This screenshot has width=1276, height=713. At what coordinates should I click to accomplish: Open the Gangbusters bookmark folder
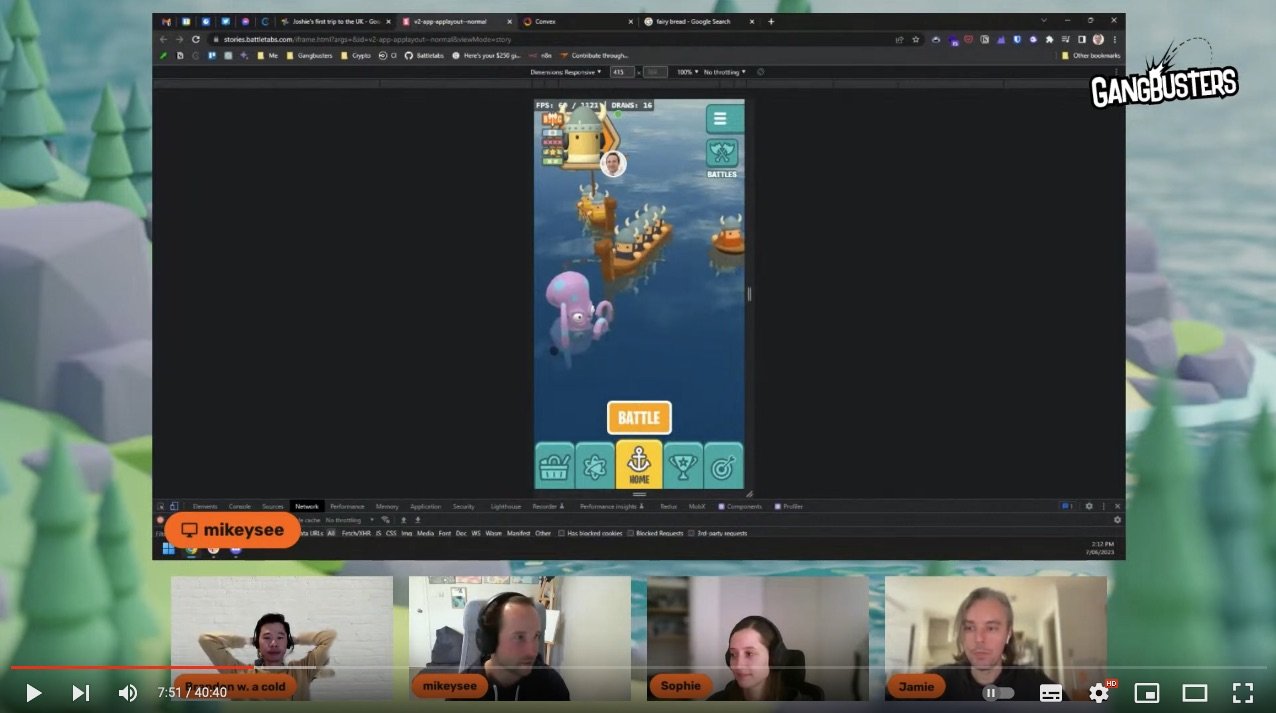(x=308, y=55)
